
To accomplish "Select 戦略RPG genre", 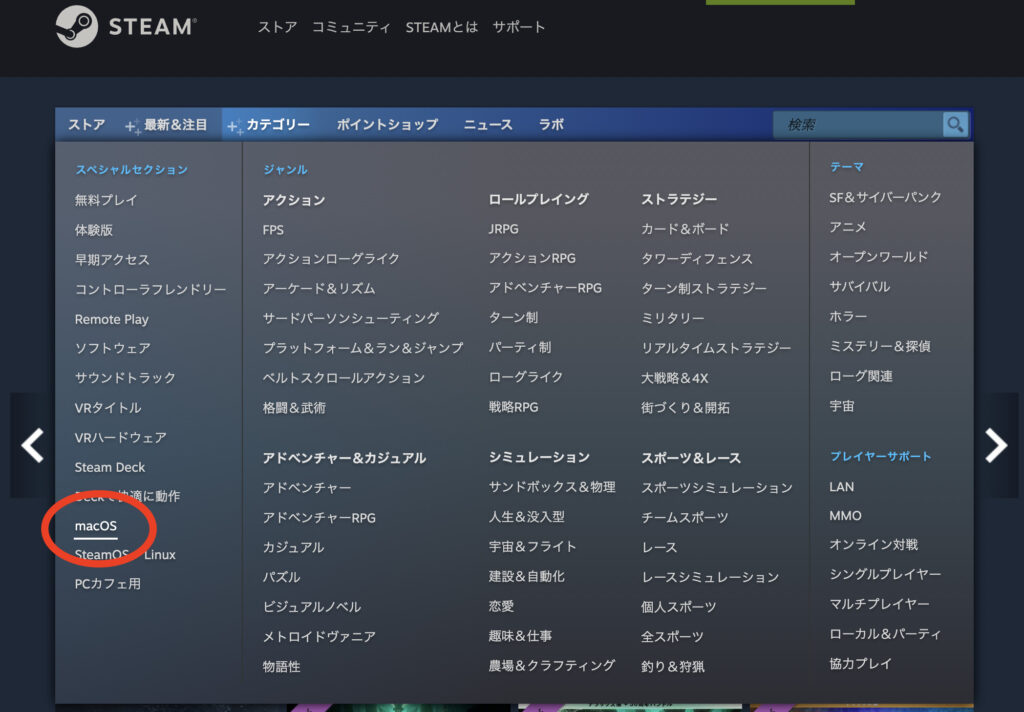I will pos(513,407).
